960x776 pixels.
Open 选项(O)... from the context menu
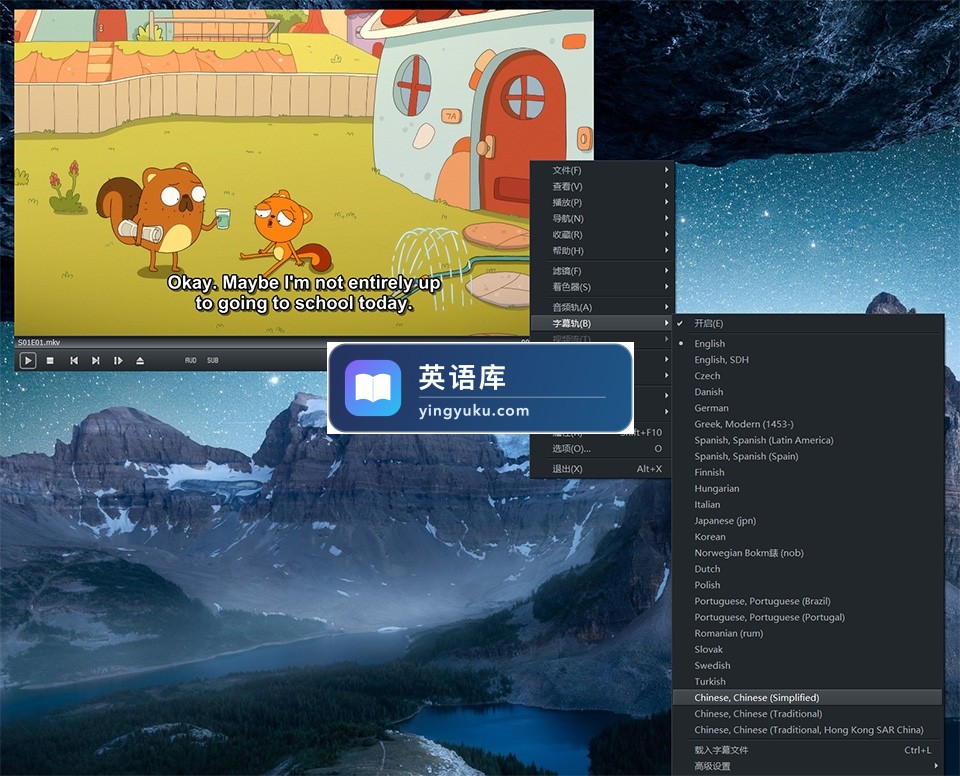point(602,448)
